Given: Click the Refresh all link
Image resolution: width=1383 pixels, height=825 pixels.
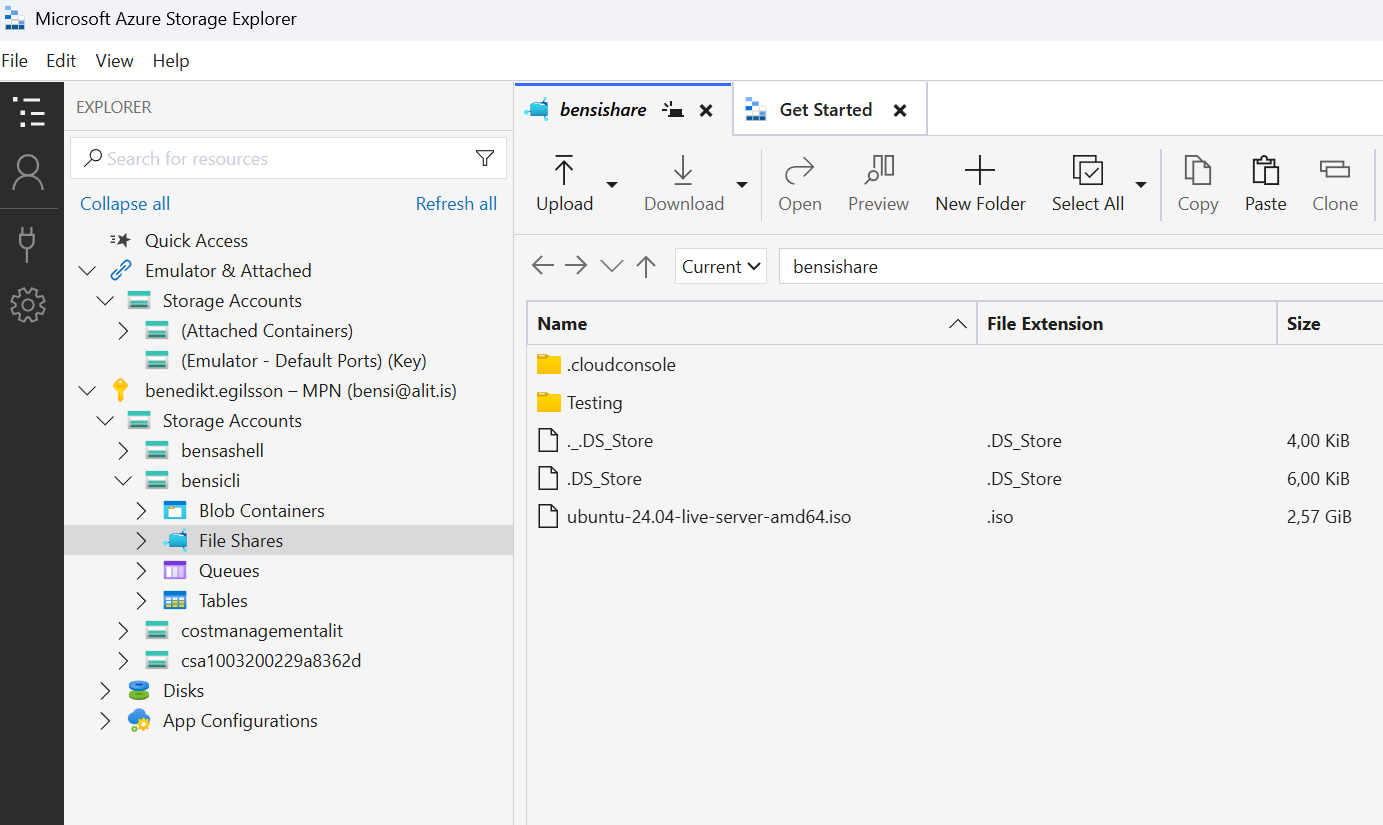Looking at the screenshot, I should pos(456,203).
